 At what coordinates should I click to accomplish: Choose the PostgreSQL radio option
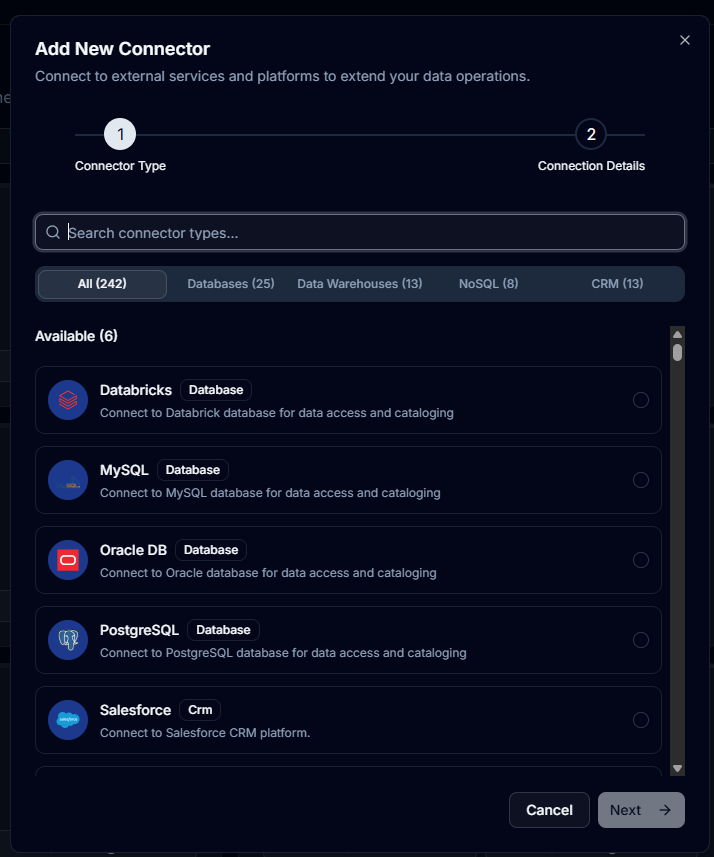(641, 640)
